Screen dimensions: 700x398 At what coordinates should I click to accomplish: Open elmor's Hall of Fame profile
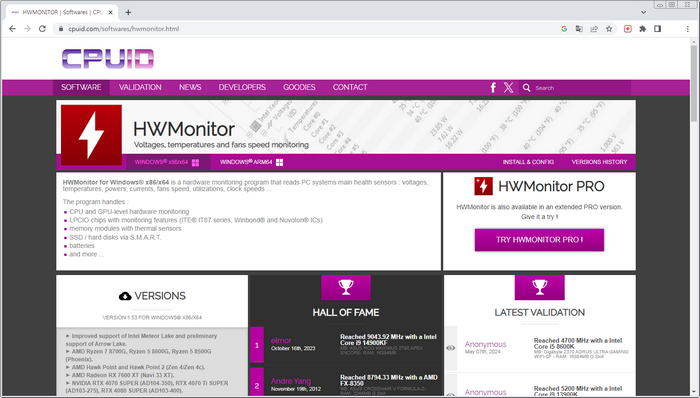[x=281, y=340]
